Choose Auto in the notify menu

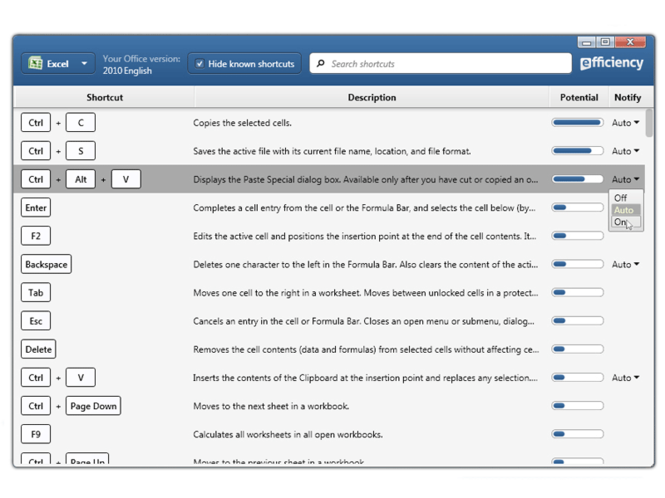tap(626, 210)
